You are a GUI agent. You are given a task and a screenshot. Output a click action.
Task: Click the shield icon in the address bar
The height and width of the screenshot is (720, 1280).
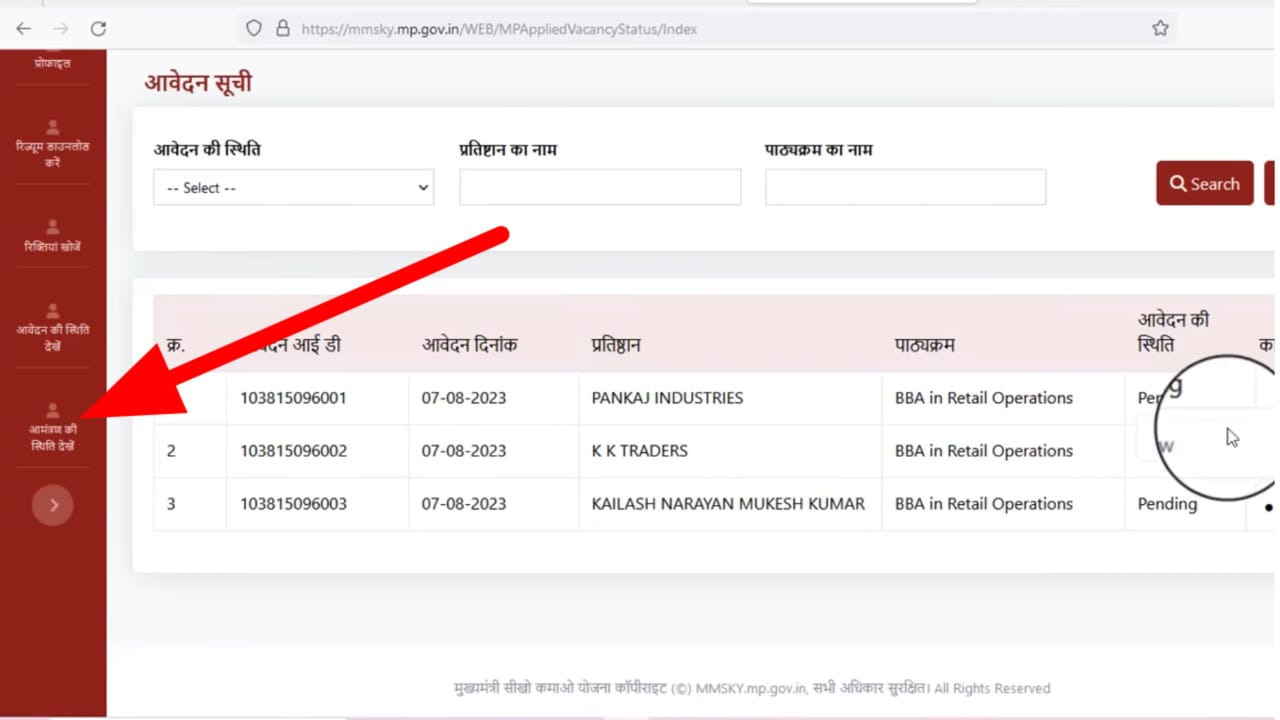coord(253,28)
